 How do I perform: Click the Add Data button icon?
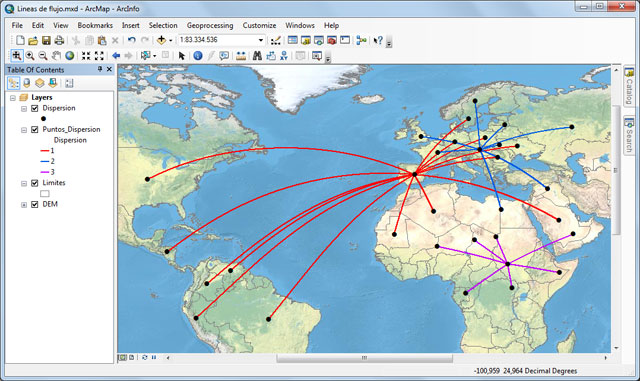click(x=161, y=40)
